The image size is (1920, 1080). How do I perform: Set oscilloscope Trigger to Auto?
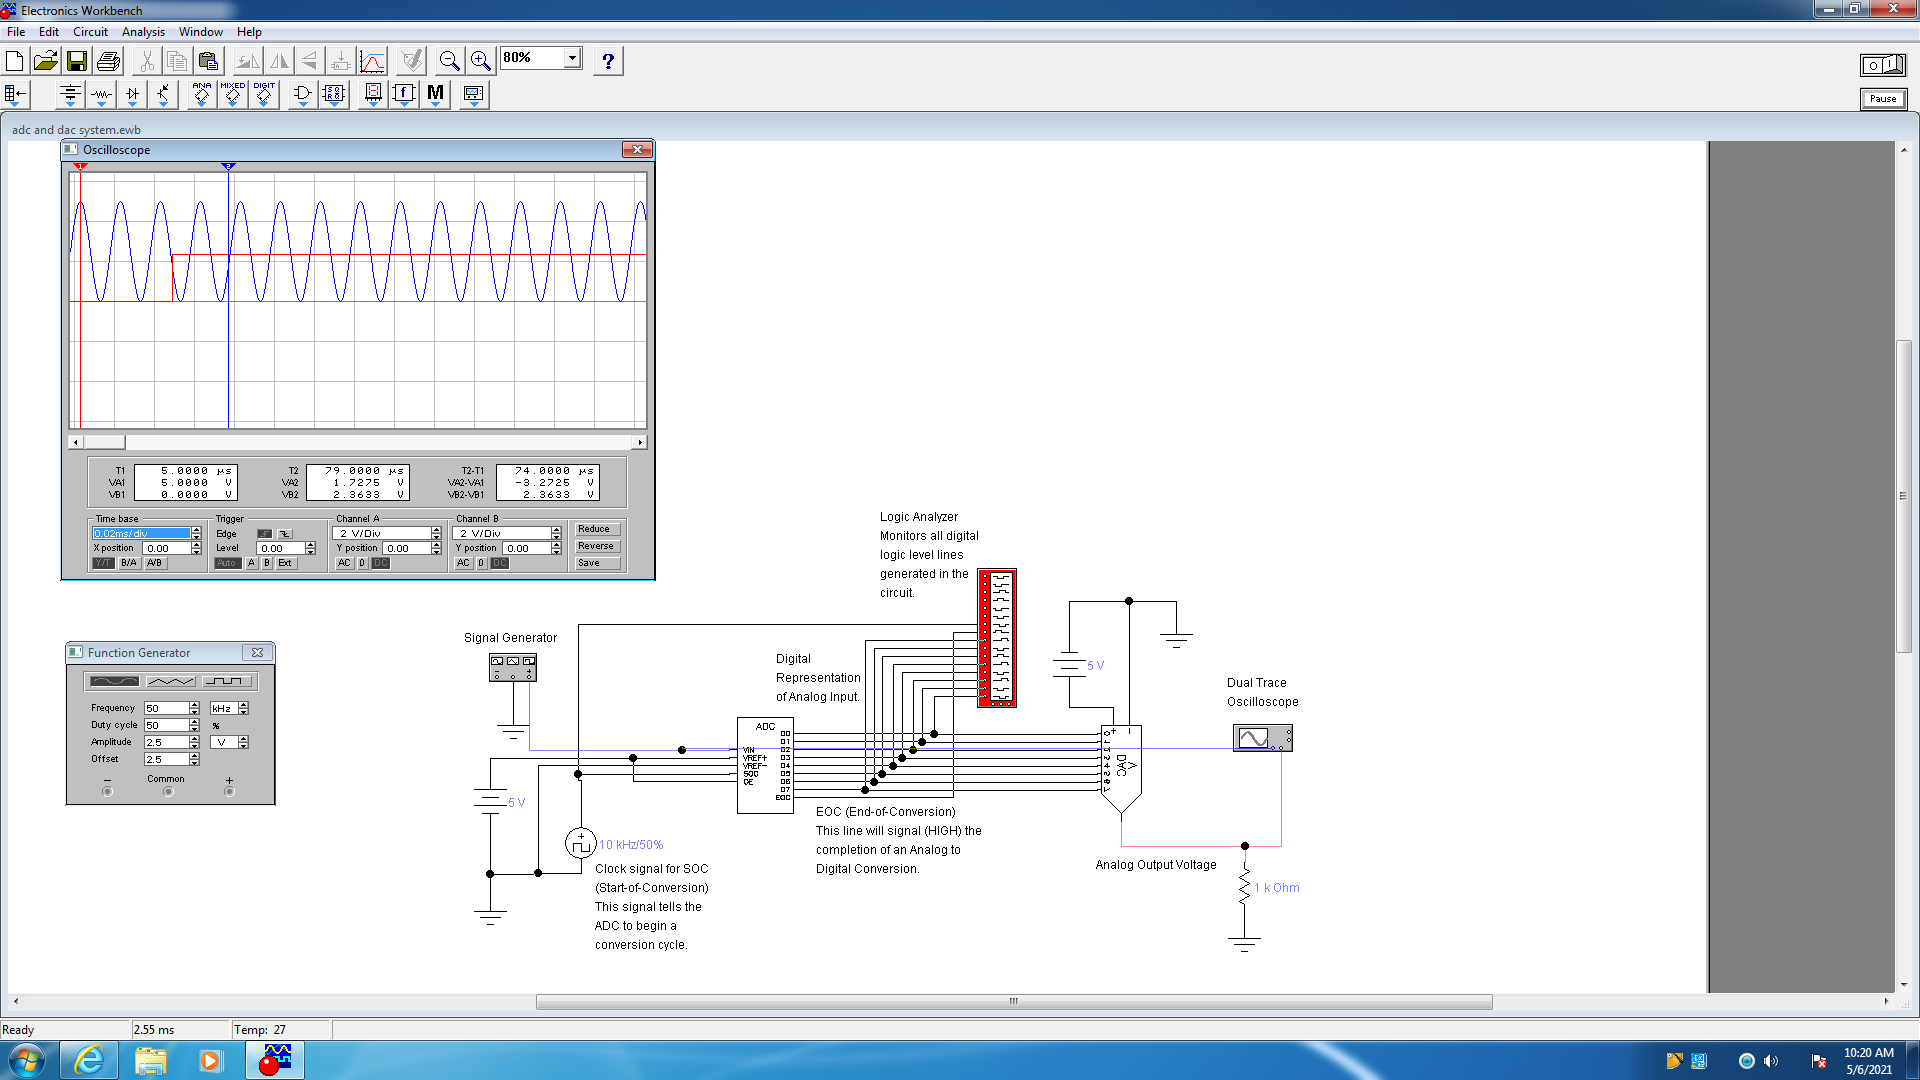tap(227, 563)
